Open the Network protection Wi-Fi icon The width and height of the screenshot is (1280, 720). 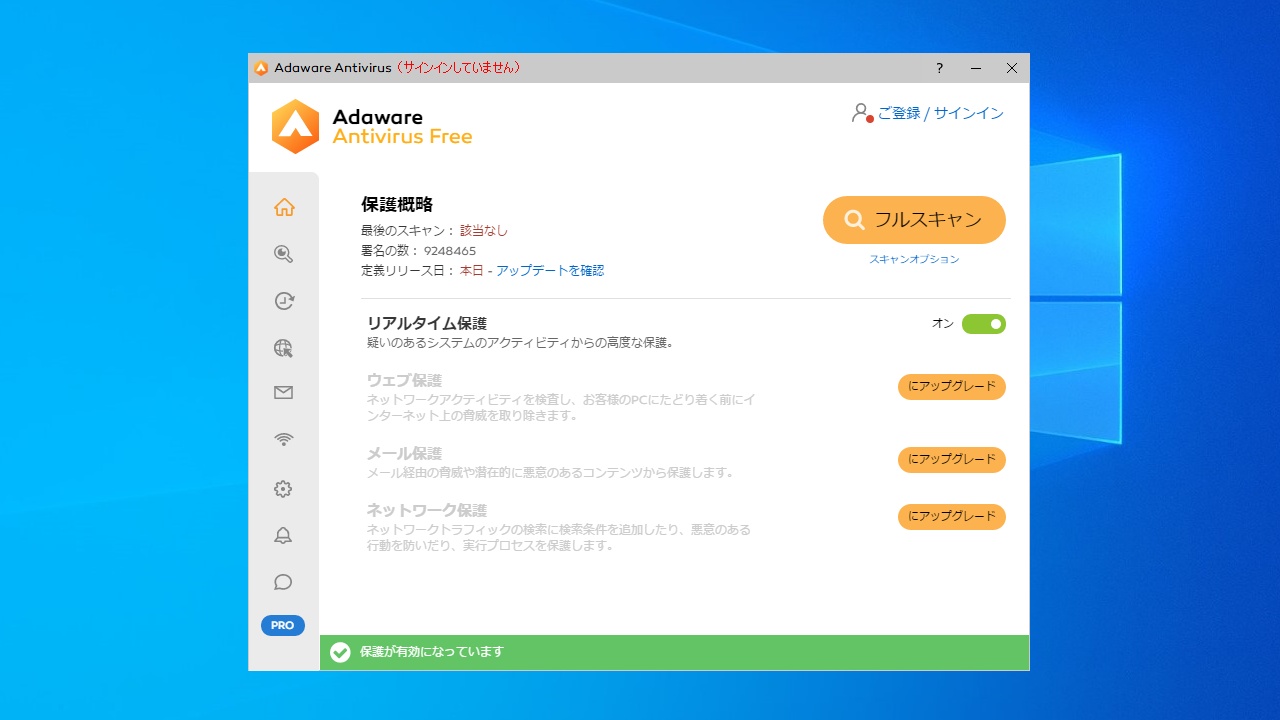(284, 439)
